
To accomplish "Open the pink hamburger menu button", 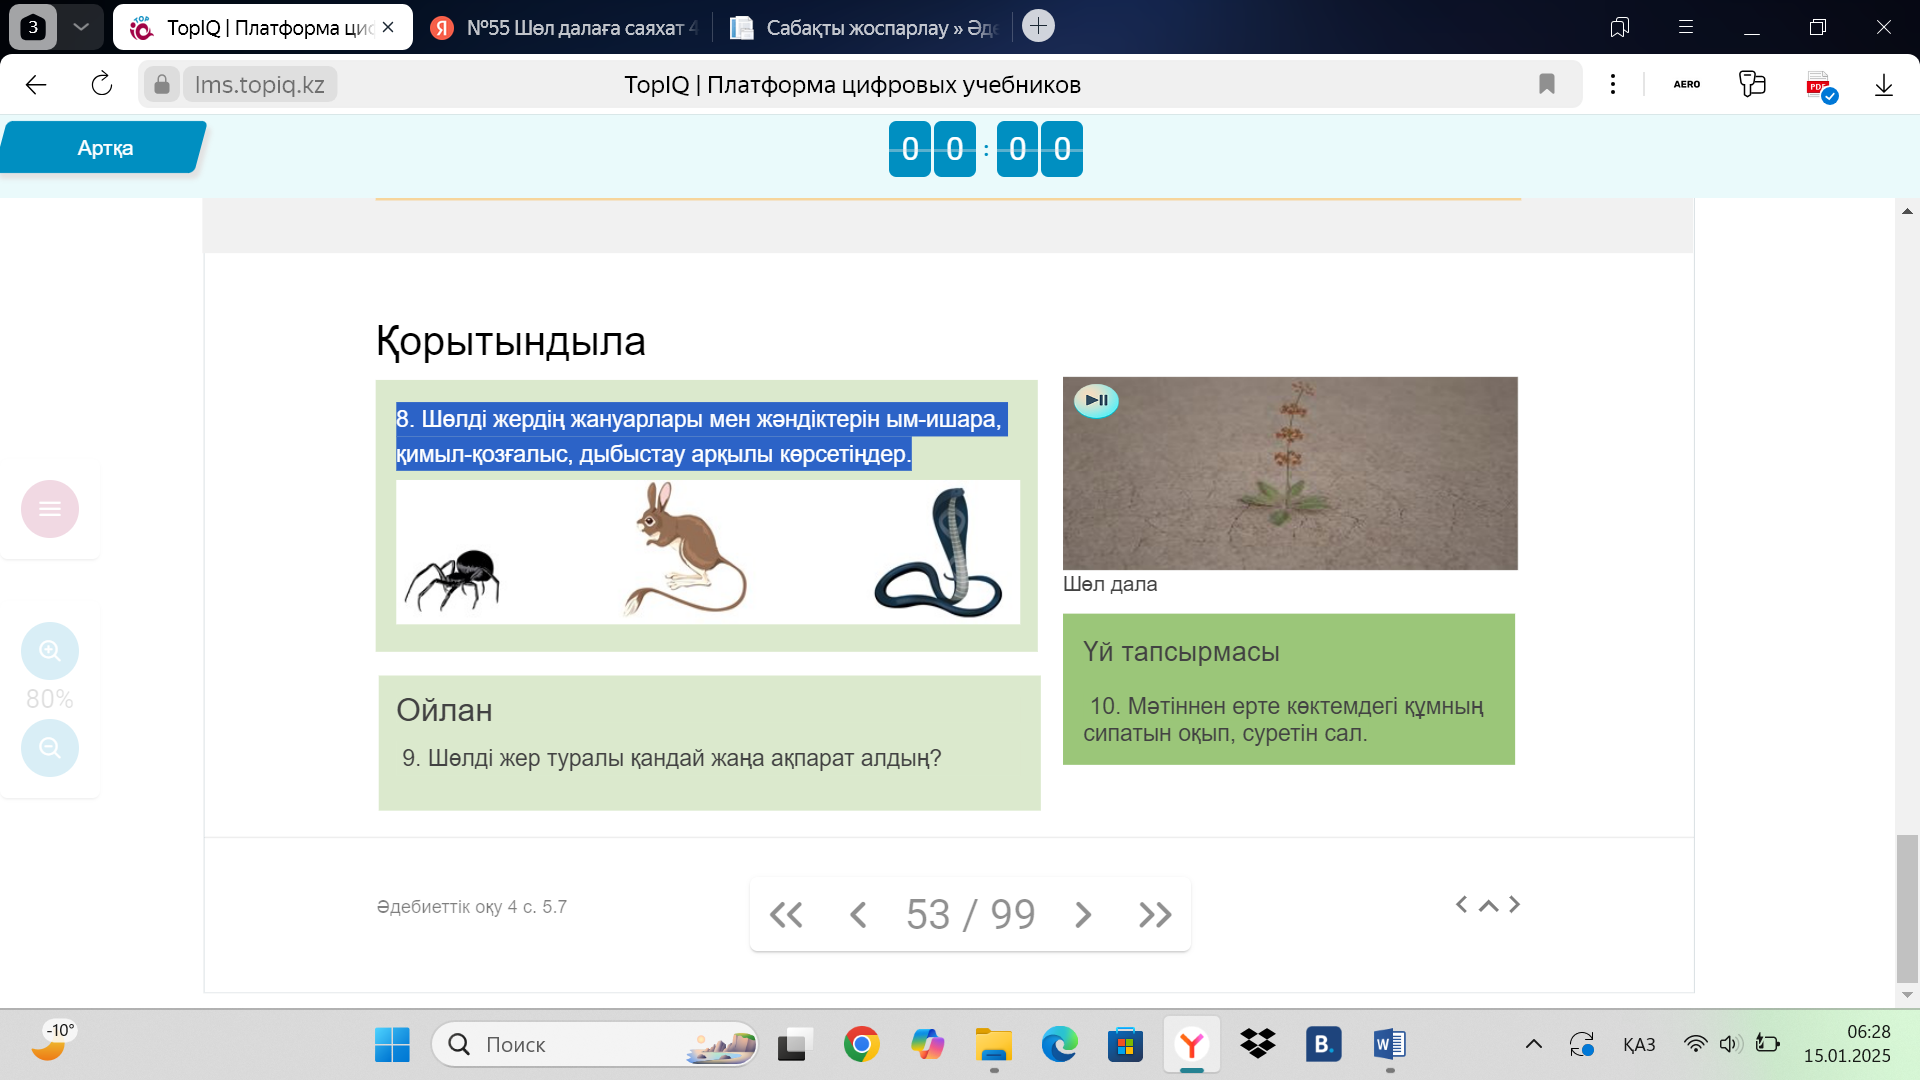I will pos(50,509).
